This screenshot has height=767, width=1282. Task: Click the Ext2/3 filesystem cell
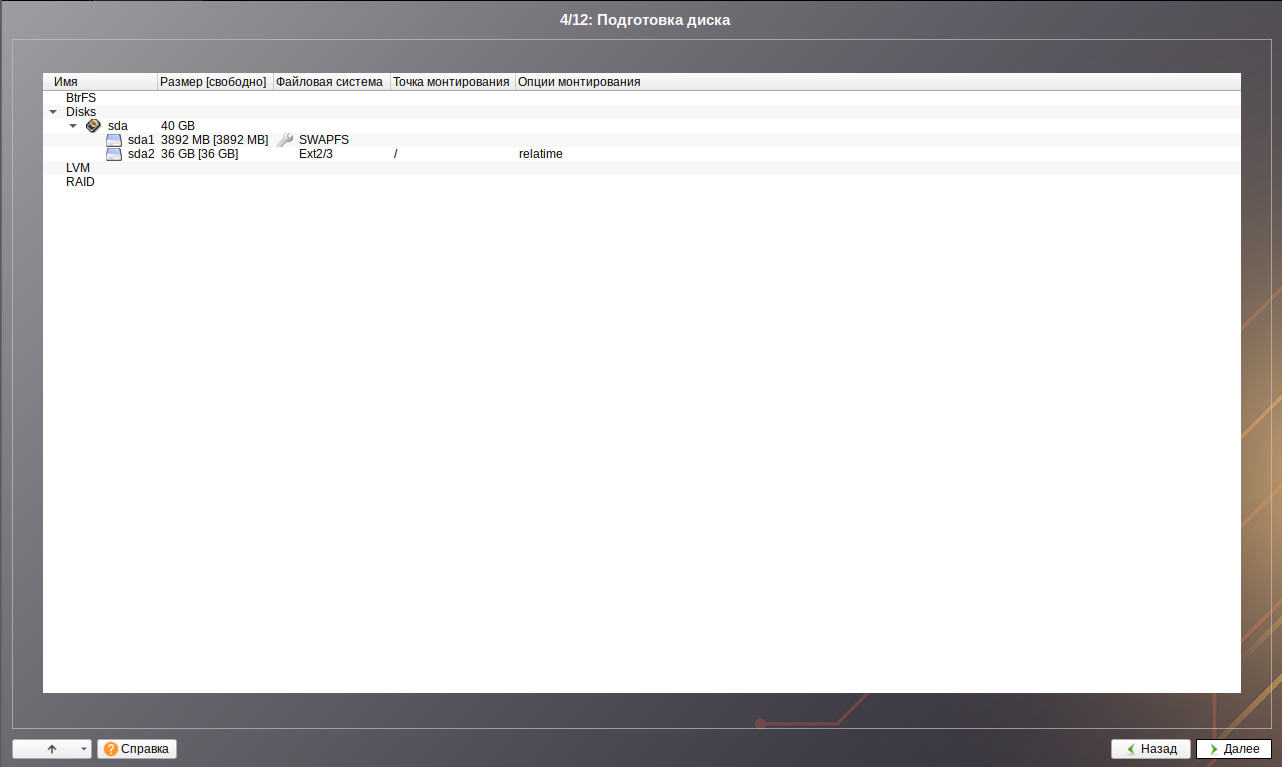(x=315, y=154)
